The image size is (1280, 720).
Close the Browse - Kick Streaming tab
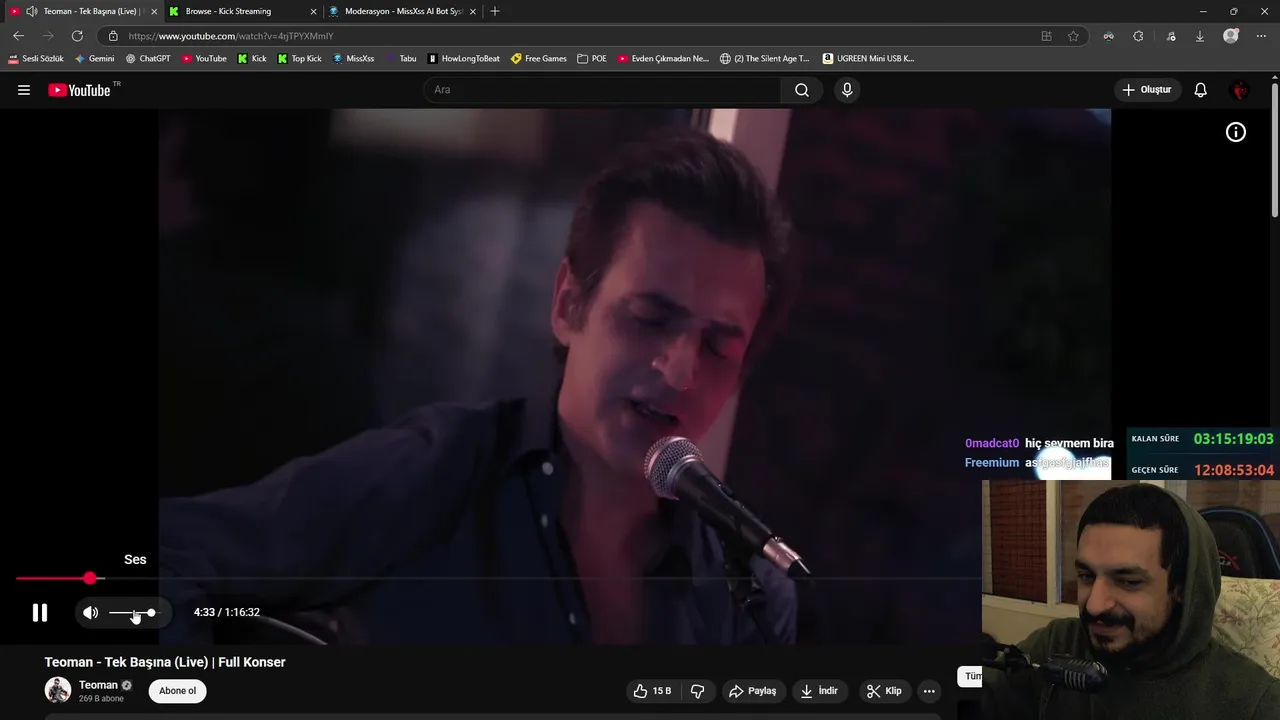tap(313, 11)
